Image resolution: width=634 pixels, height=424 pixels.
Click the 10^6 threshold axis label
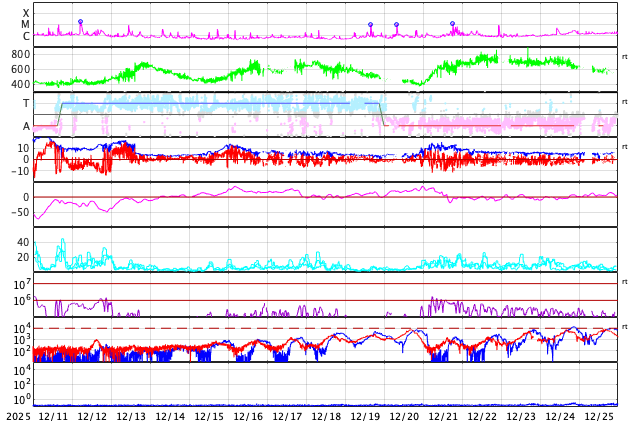(22, 300)
